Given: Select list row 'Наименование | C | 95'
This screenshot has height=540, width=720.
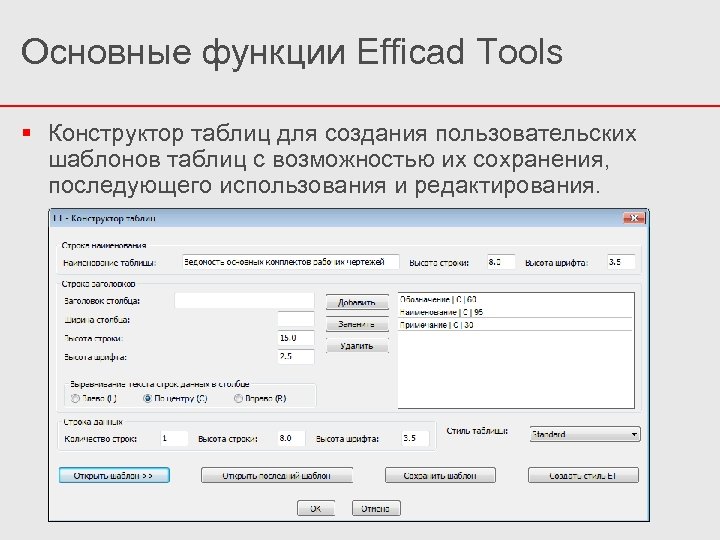Looking at the screenshot, I should [x=516, y=312].
